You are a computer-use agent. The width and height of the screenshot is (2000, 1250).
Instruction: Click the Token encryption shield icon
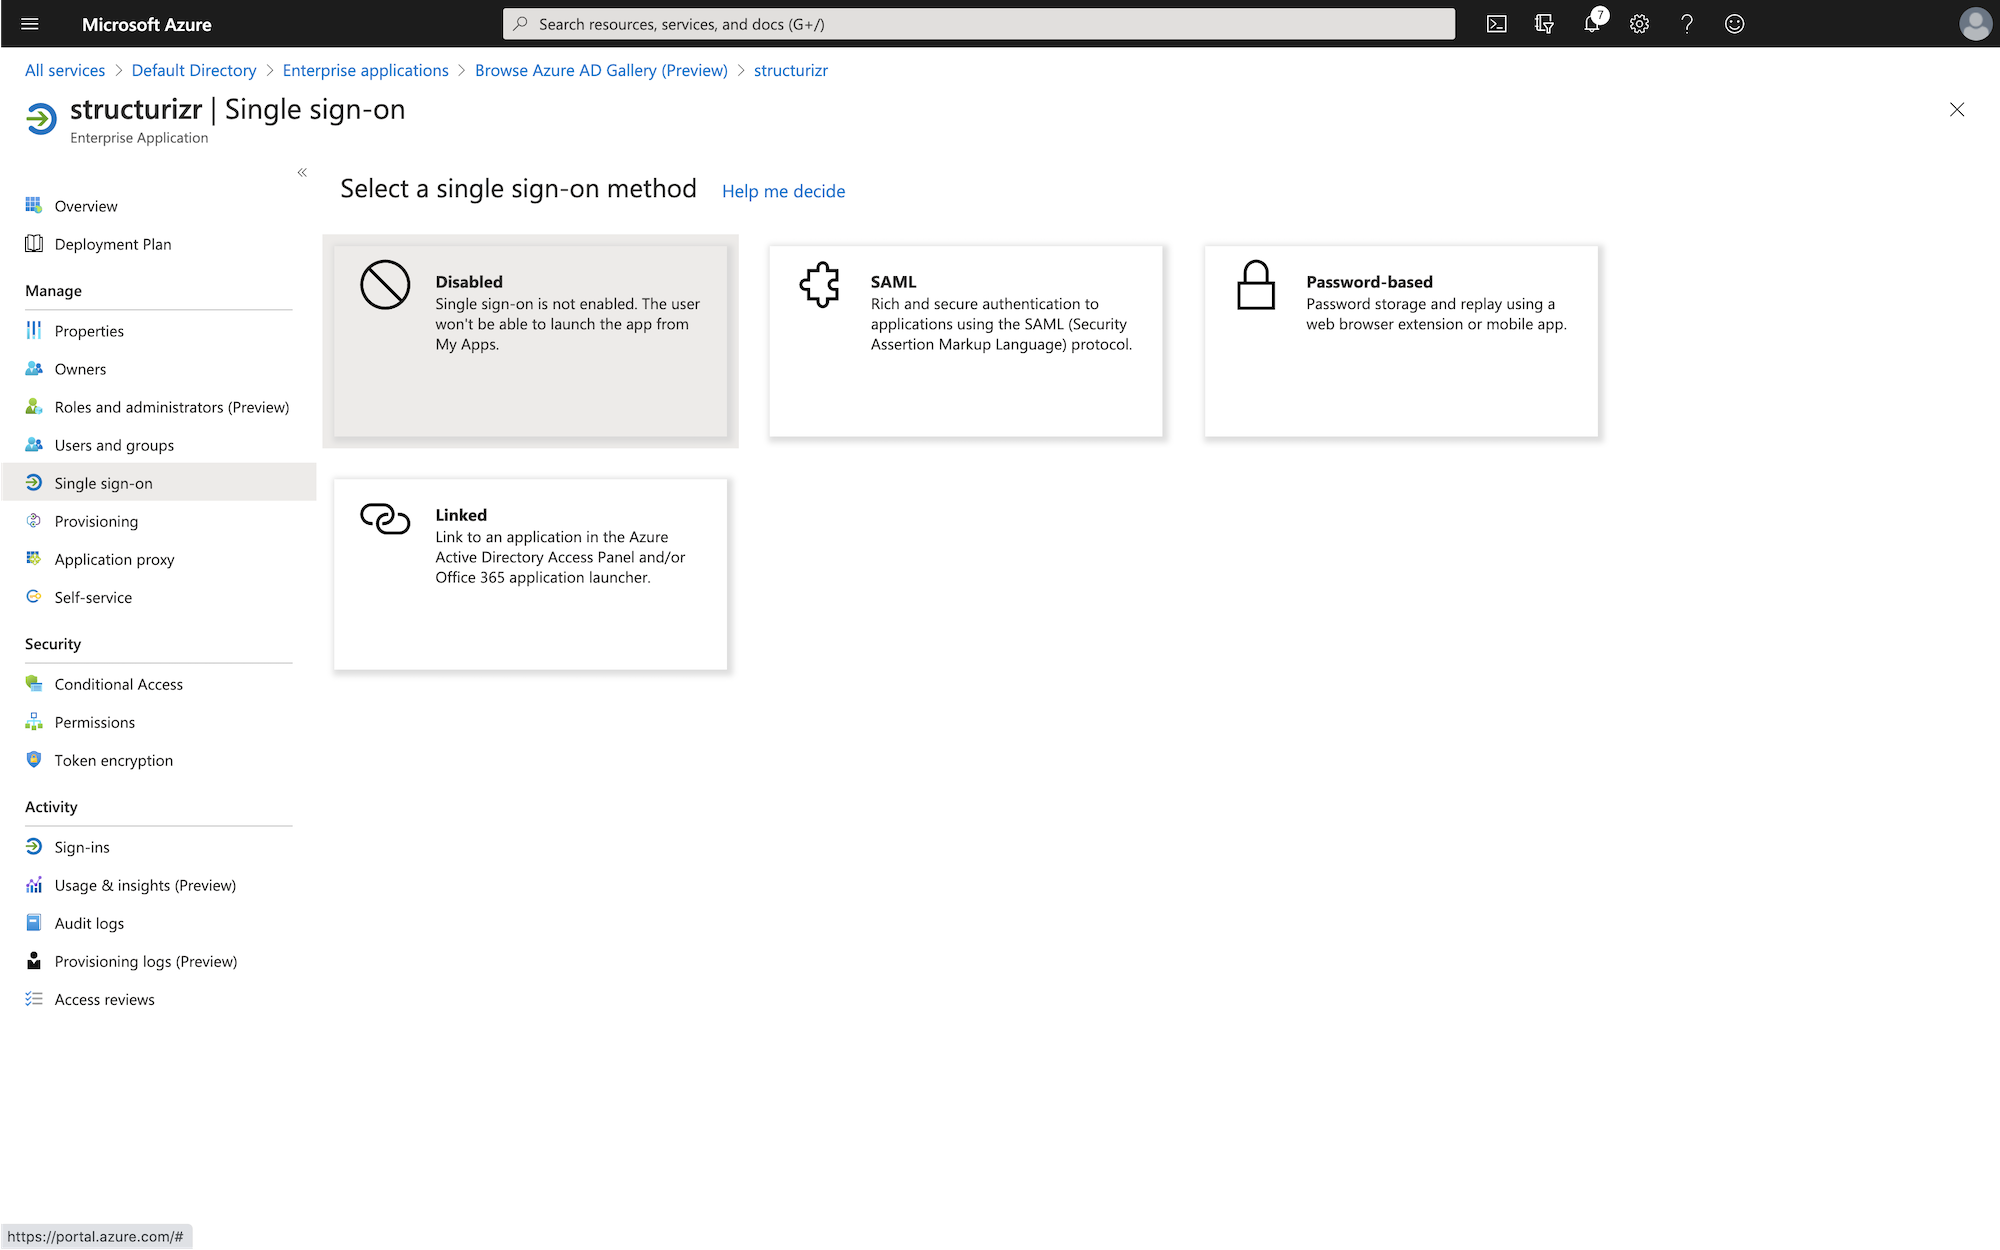click(34, 759)
